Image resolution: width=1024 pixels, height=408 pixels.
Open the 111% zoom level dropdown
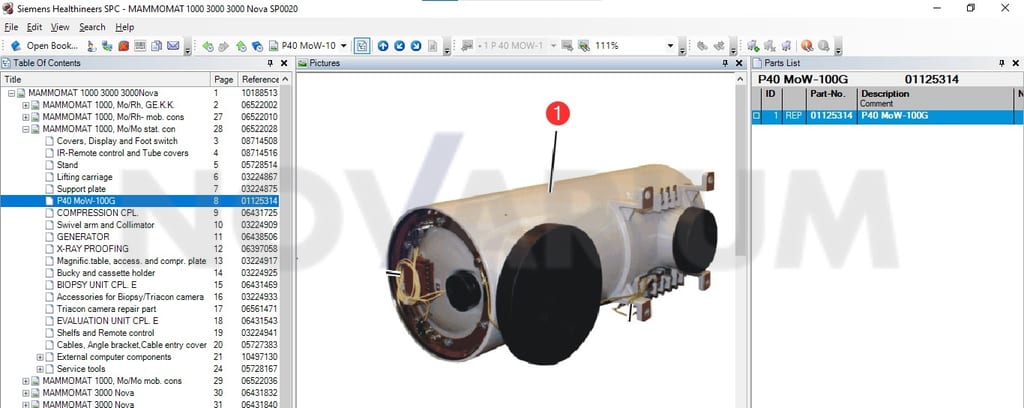point(670,46)
